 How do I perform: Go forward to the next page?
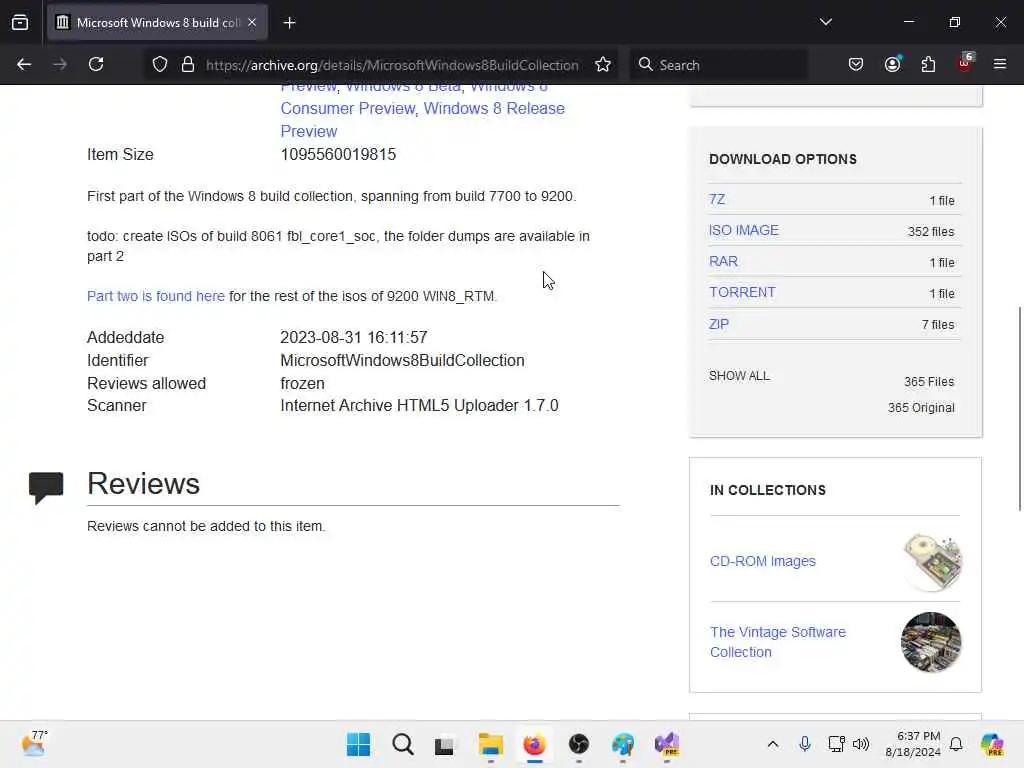click(x=60, y=64)
